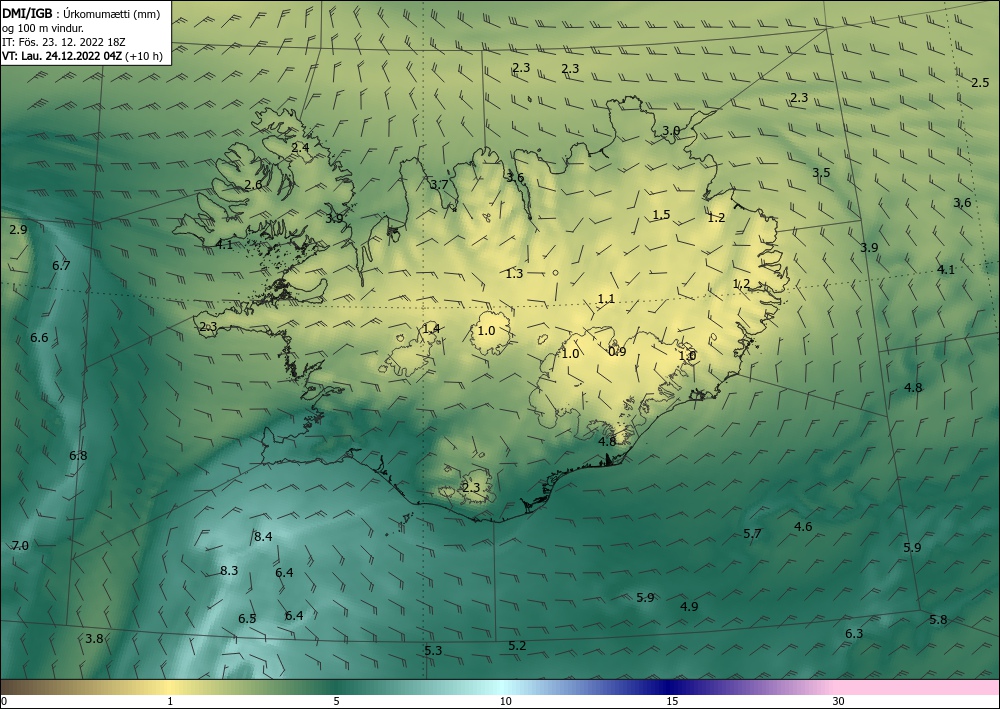Click the 2.5 value at the east edge
The image size is (1000, 709).
pyautogui.click(x=980, y=83)
